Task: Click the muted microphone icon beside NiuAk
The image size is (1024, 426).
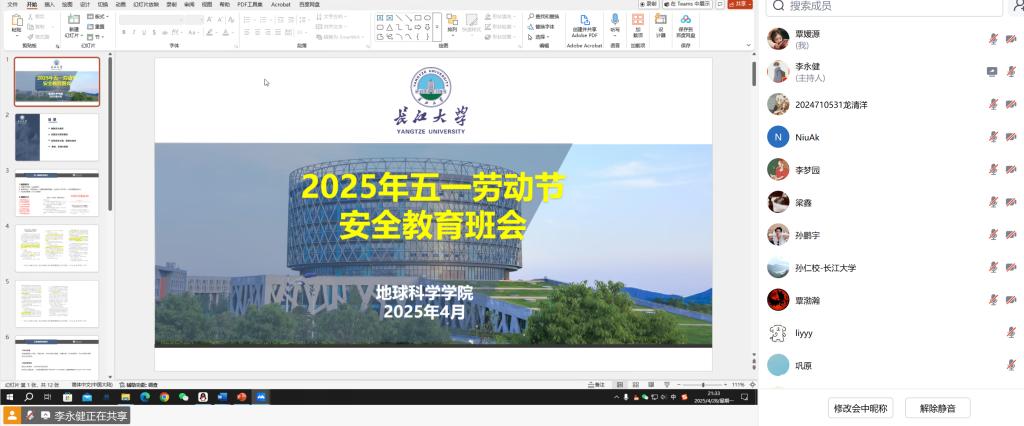Action: pos(993,137)
